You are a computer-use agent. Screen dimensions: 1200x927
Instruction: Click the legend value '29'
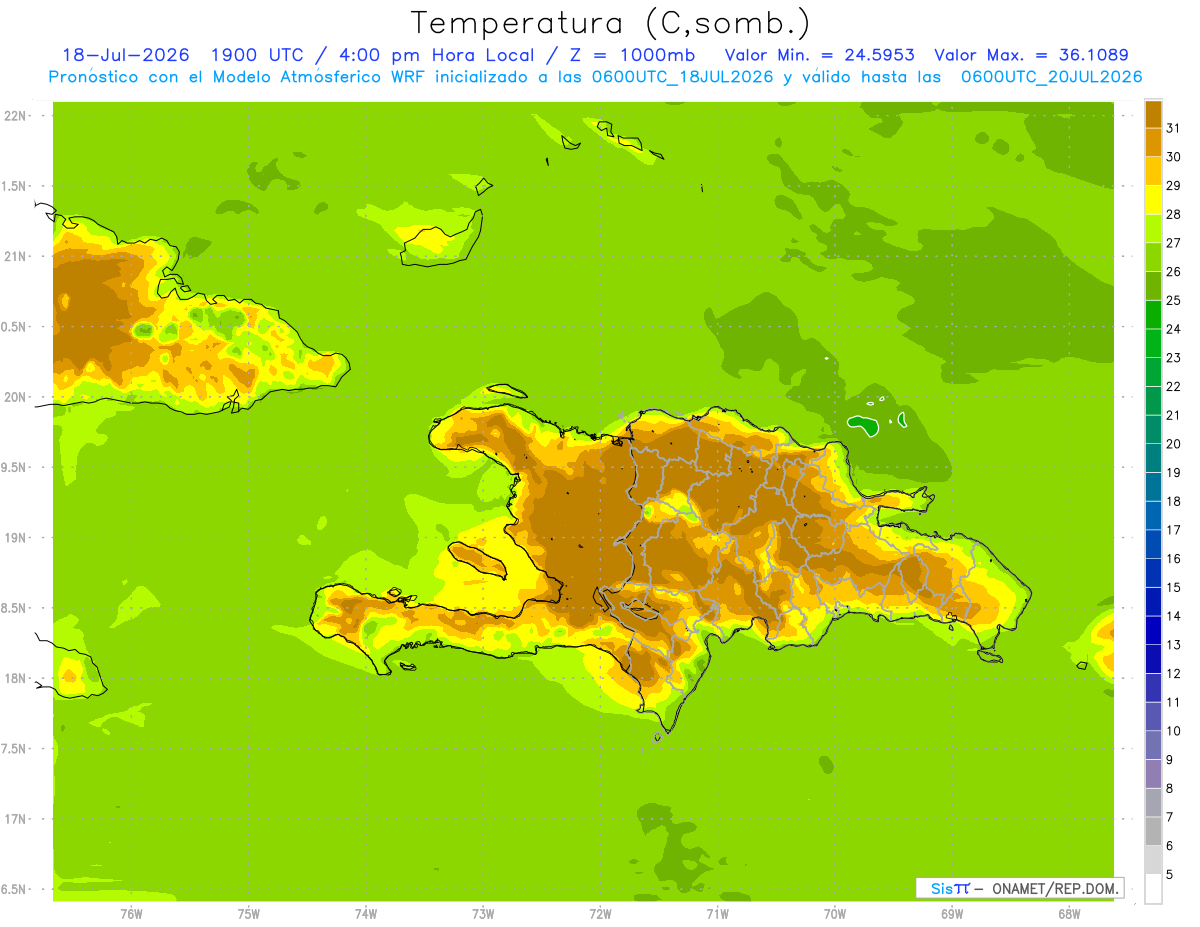[x=1173, y=185]
